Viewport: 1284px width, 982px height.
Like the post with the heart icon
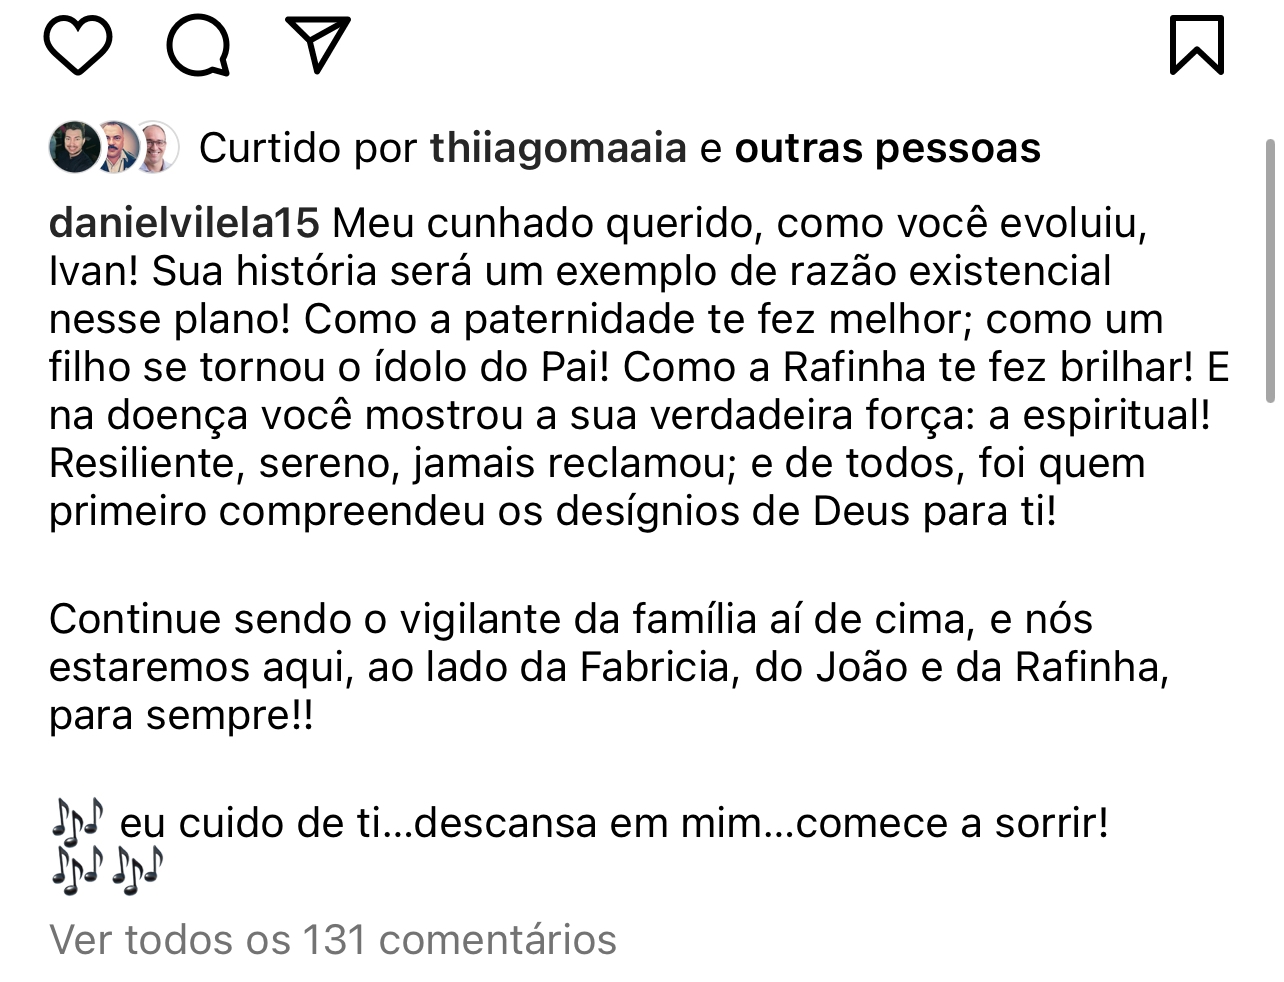pyautogui.click(x=78, y=46)
